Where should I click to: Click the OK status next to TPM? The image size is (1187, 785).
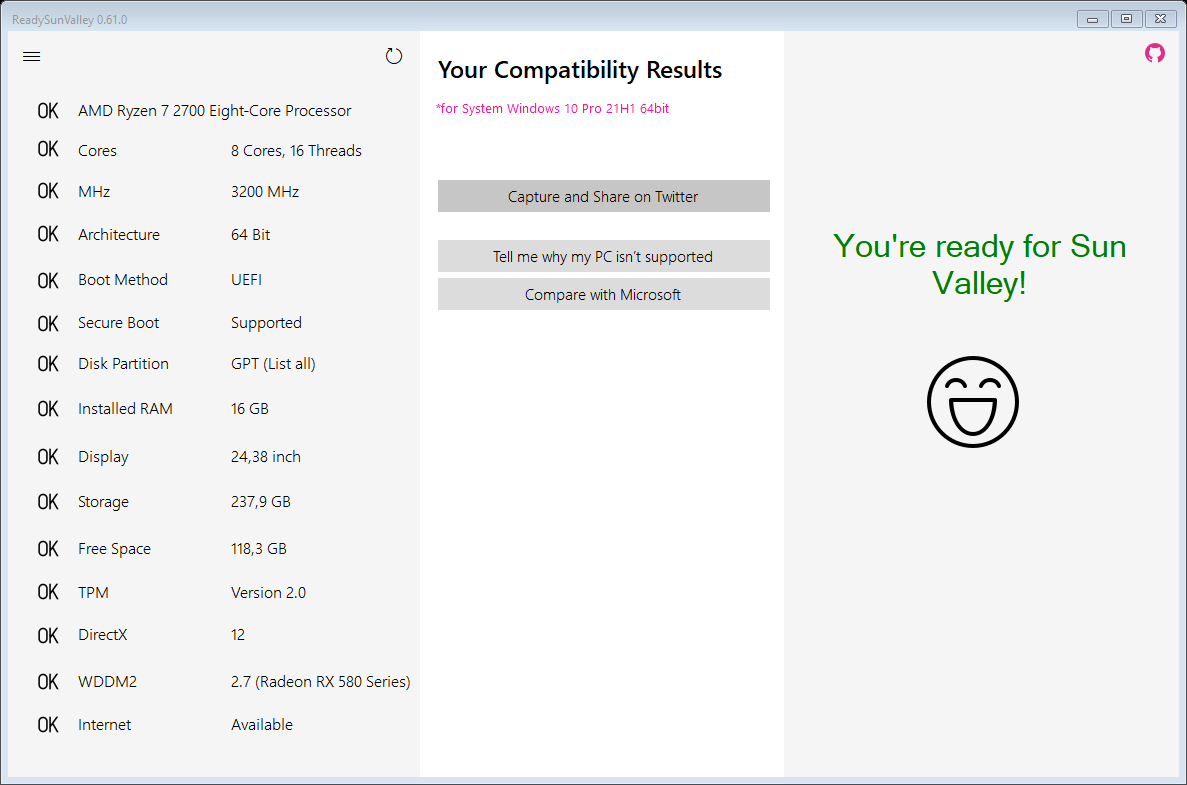click(x=48, y=592)
